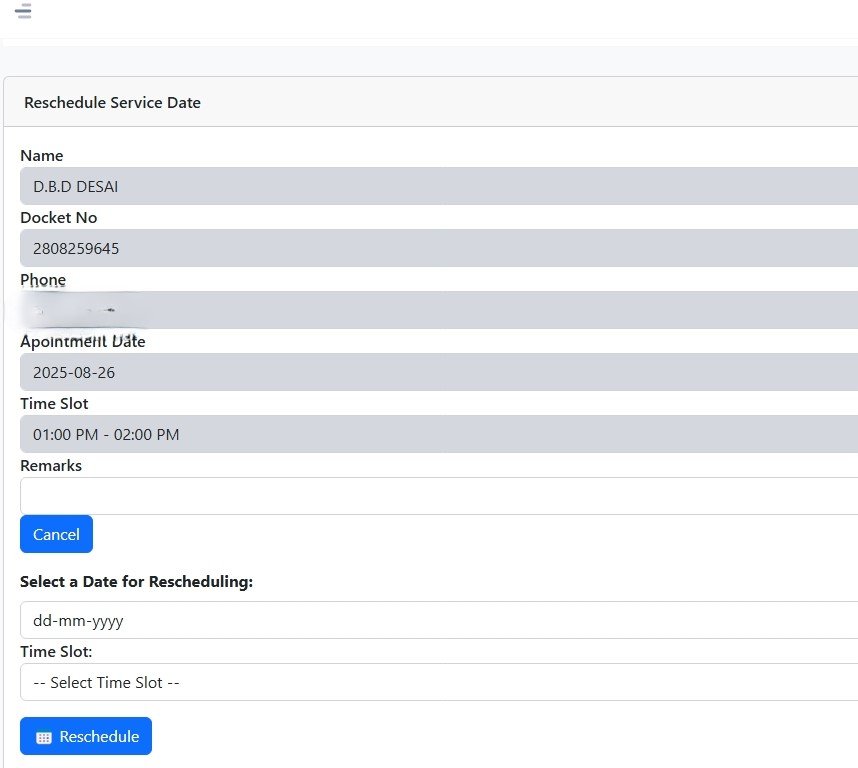The height and width of the screenshot is (768, 858).
Task: Select the Docket No field 2808259645
Action: point(438,248)
